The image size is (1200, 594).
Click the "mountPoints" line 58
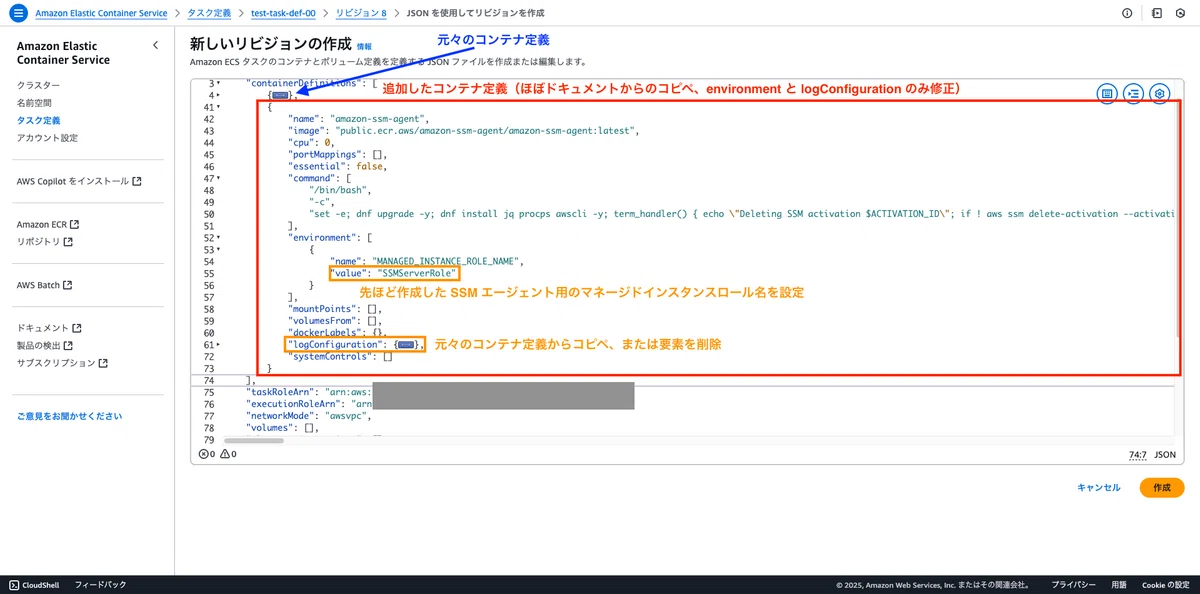[x=333, y=309]
